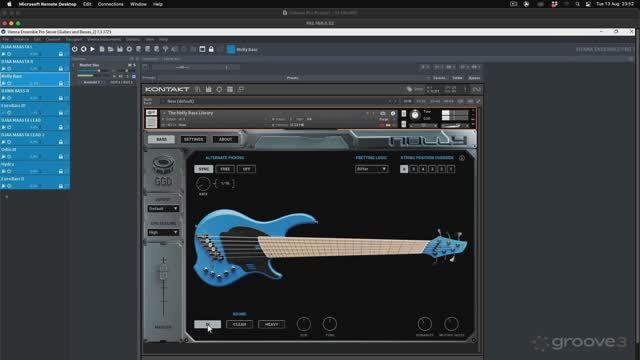Click the Molly Bass Library instrument name
This screenshot has height=360, width=640.
pos(190,113)
